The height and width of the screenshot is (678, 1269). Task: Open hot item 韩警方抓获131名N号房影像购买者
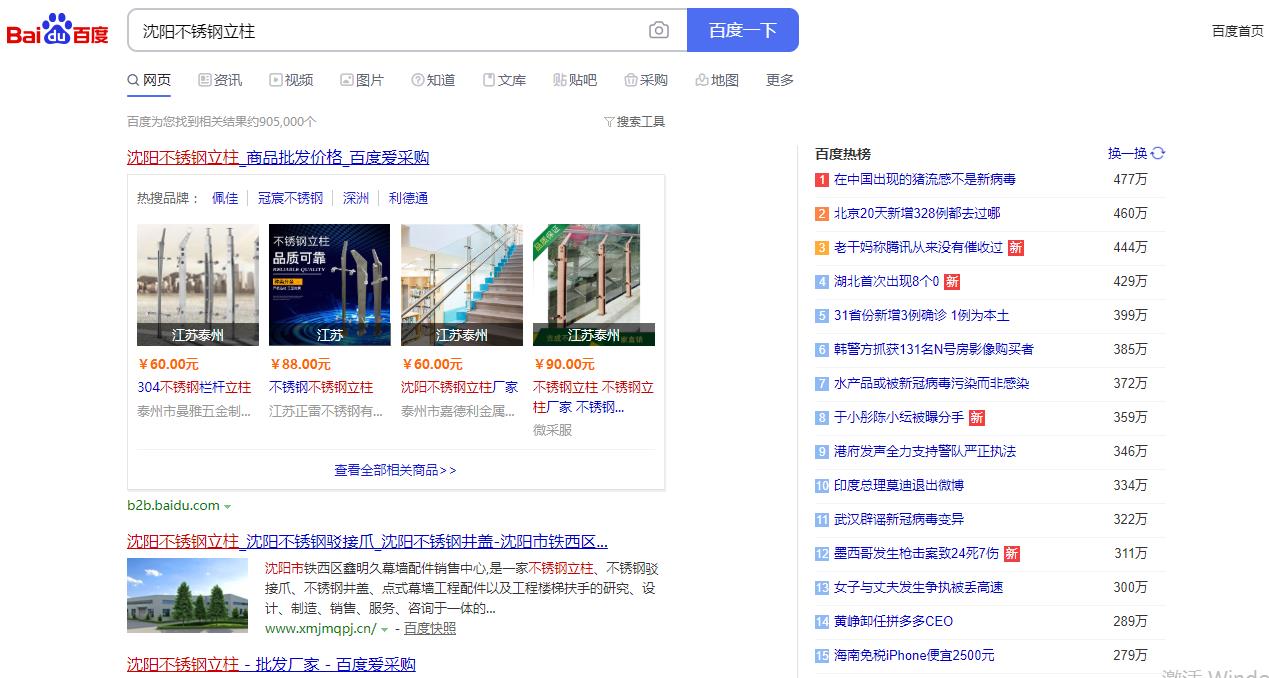[x=934, y=350]
